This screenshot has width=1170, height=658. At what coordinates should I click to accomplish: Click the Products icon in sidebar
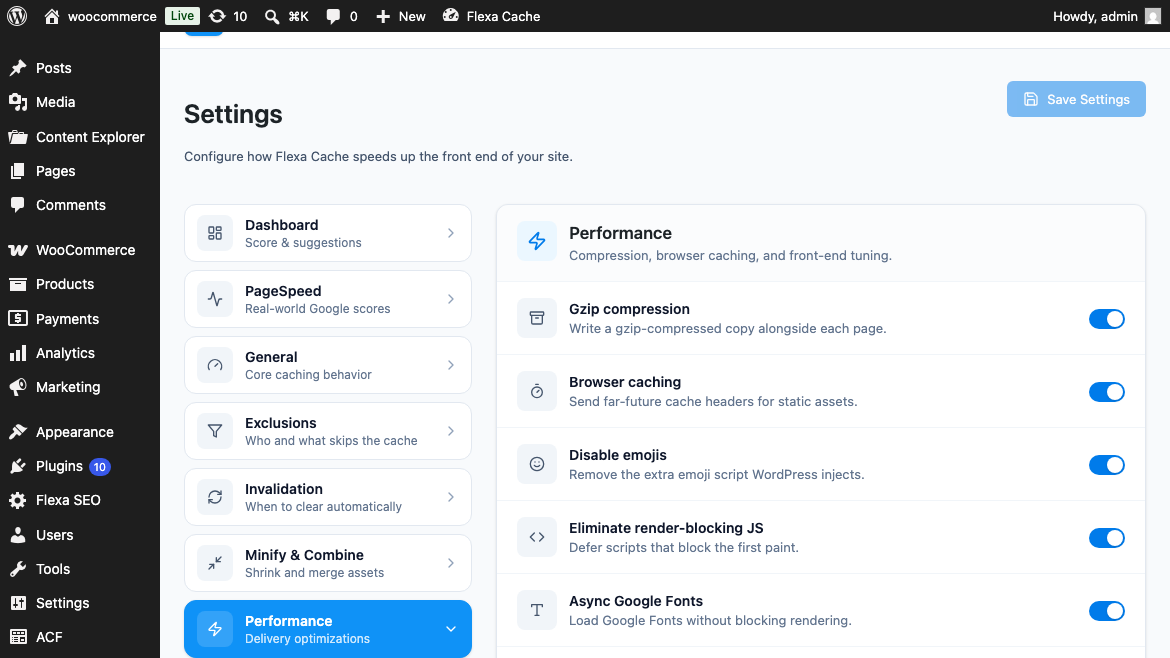tap(18, 284)
